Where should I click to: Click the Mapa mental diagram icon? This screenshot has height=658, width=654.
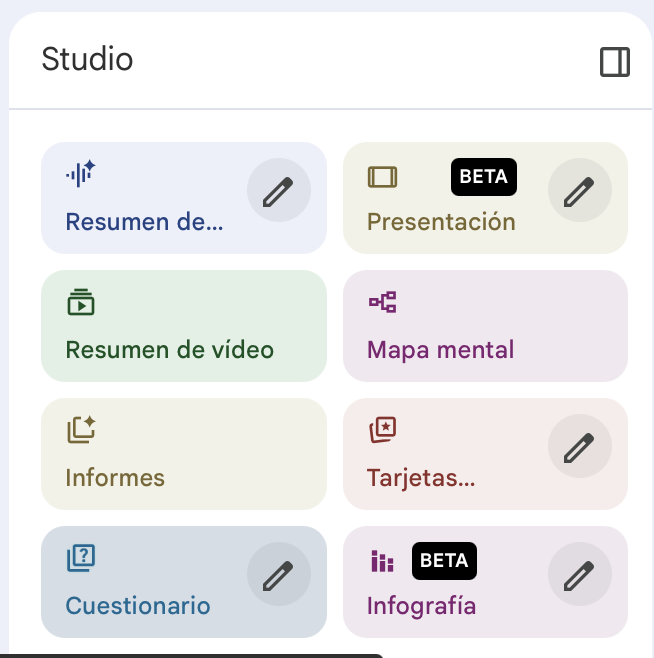pos(382,302)
